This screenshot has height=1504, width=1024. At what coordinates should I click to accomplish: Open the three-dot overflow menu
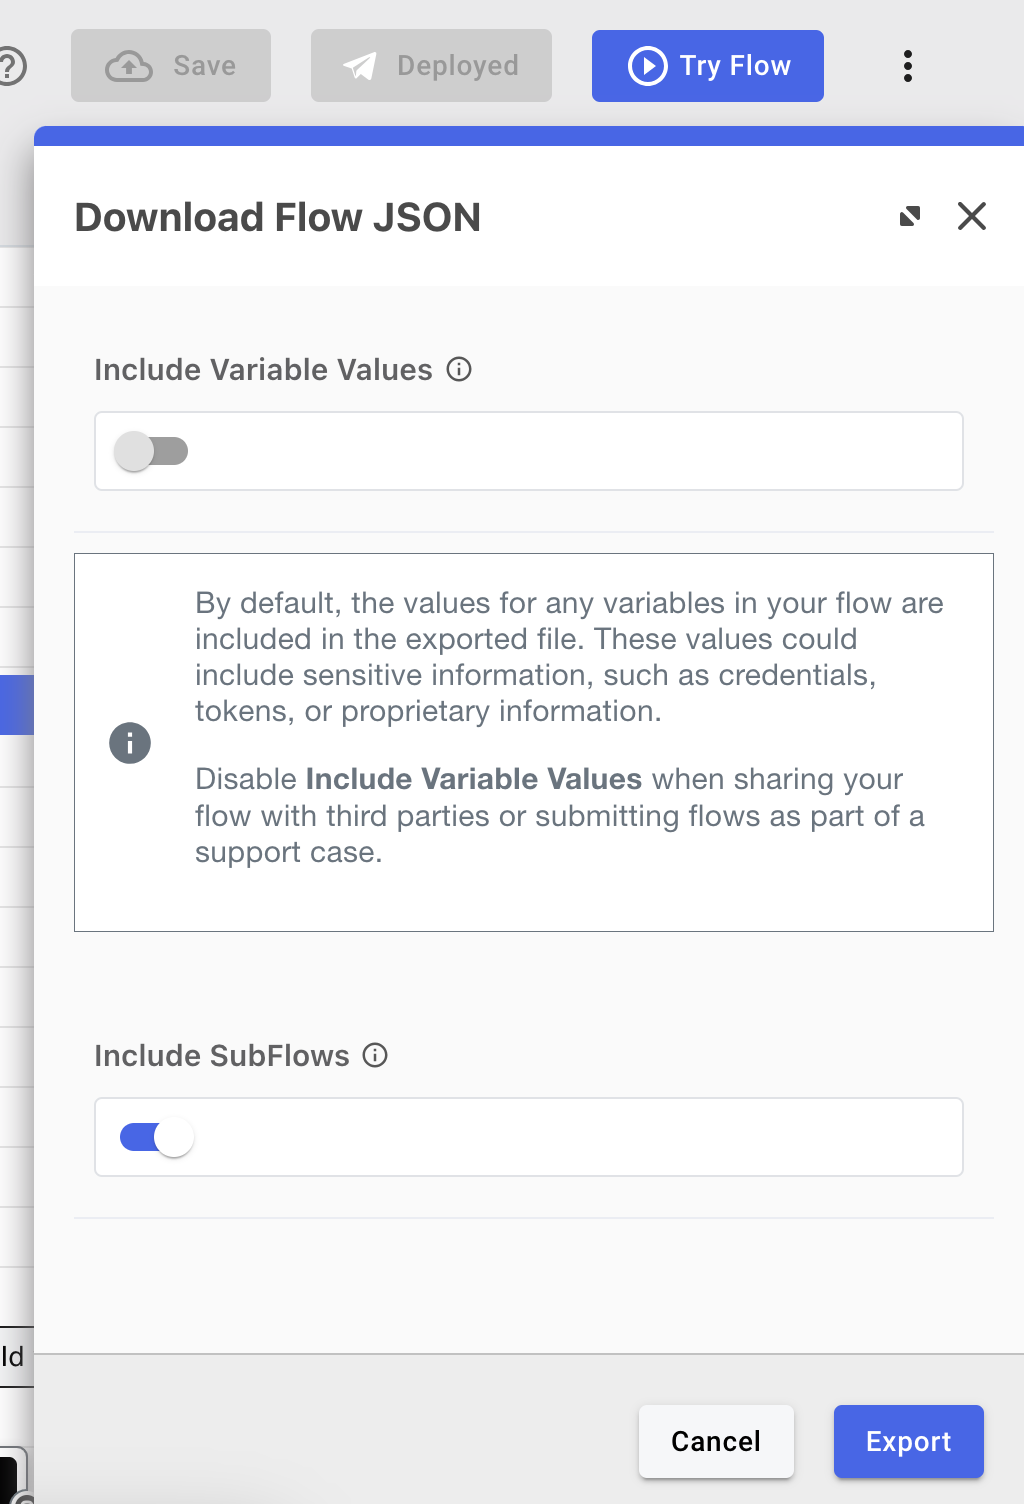point(908,66)
